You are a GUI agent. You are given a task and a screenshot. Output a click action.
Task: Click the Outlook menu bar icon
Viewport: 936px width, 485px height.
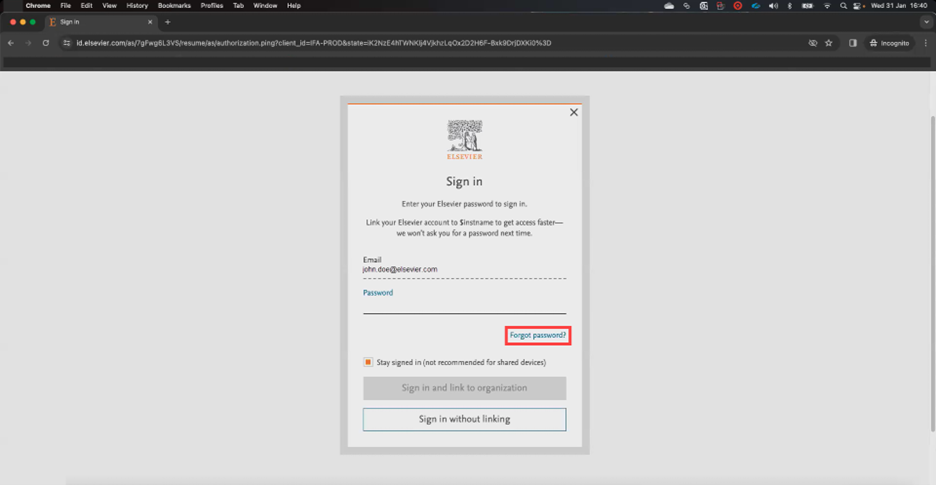[704, 5]
